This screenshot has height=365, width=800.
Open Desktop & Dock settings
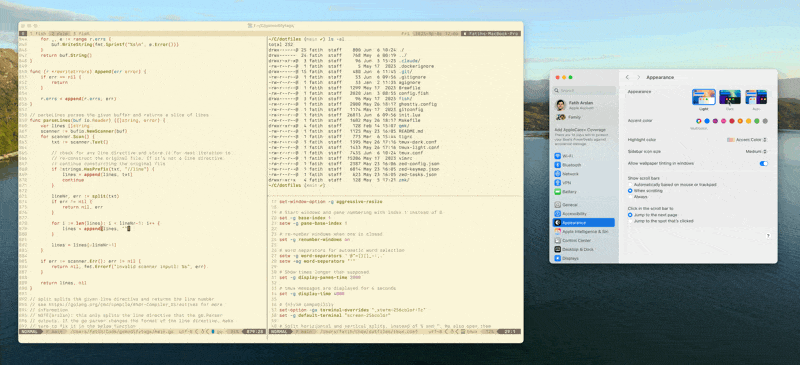pyautogui.click(x=584, y=249)
